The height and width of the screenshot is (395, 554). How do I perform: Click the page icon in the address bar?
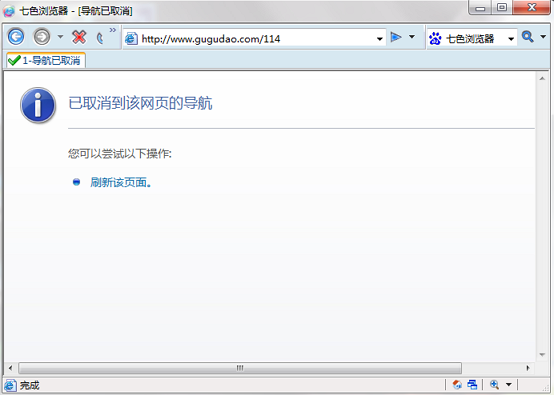(131, 39)
